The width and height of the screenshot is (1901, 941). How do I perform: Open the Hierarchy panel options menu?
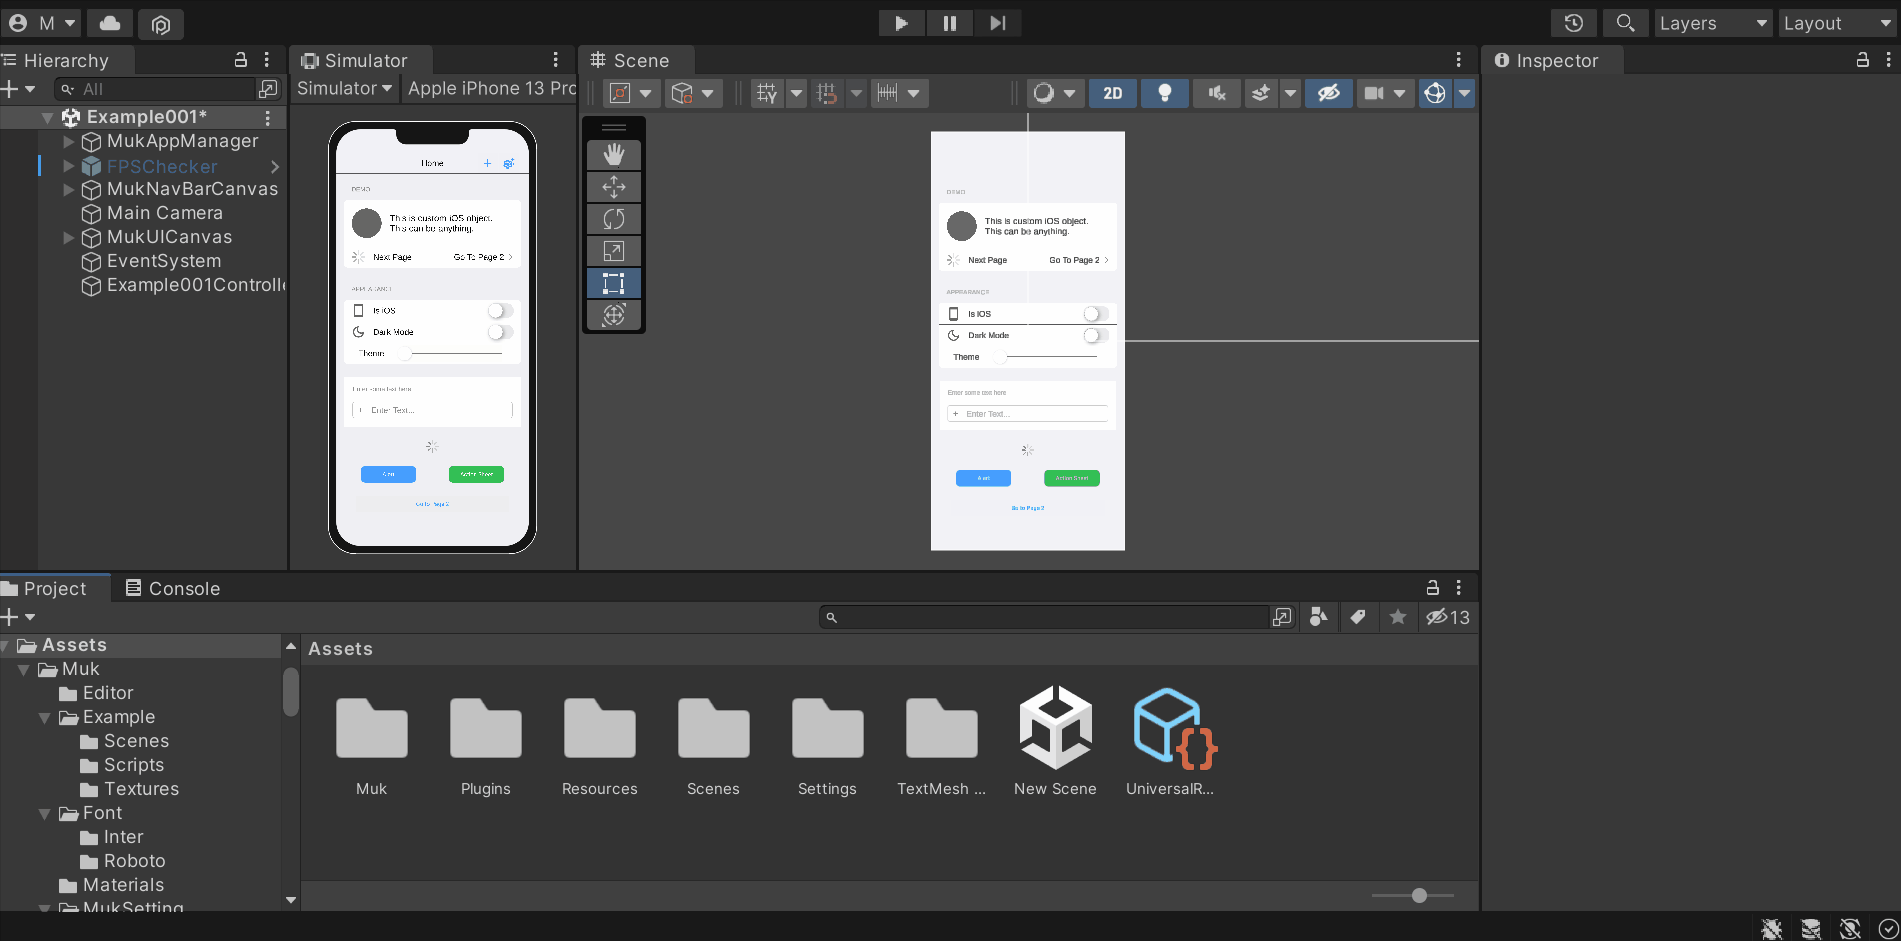coord(267,60)
